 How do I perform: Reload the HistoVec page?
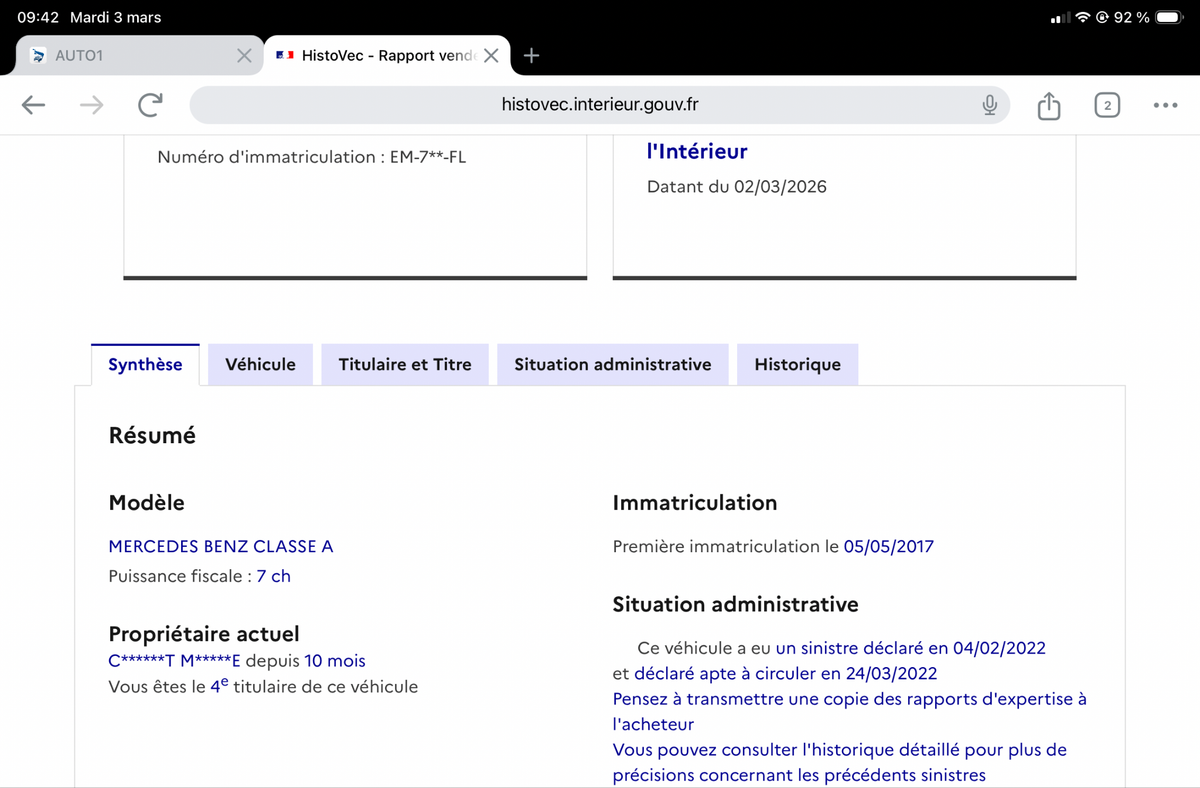150,105
